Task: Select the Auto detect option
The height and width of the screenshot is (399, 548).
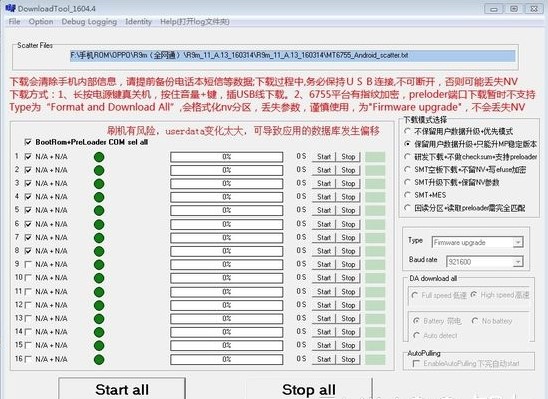Action: pyautogui.click(x=416, y=335)
